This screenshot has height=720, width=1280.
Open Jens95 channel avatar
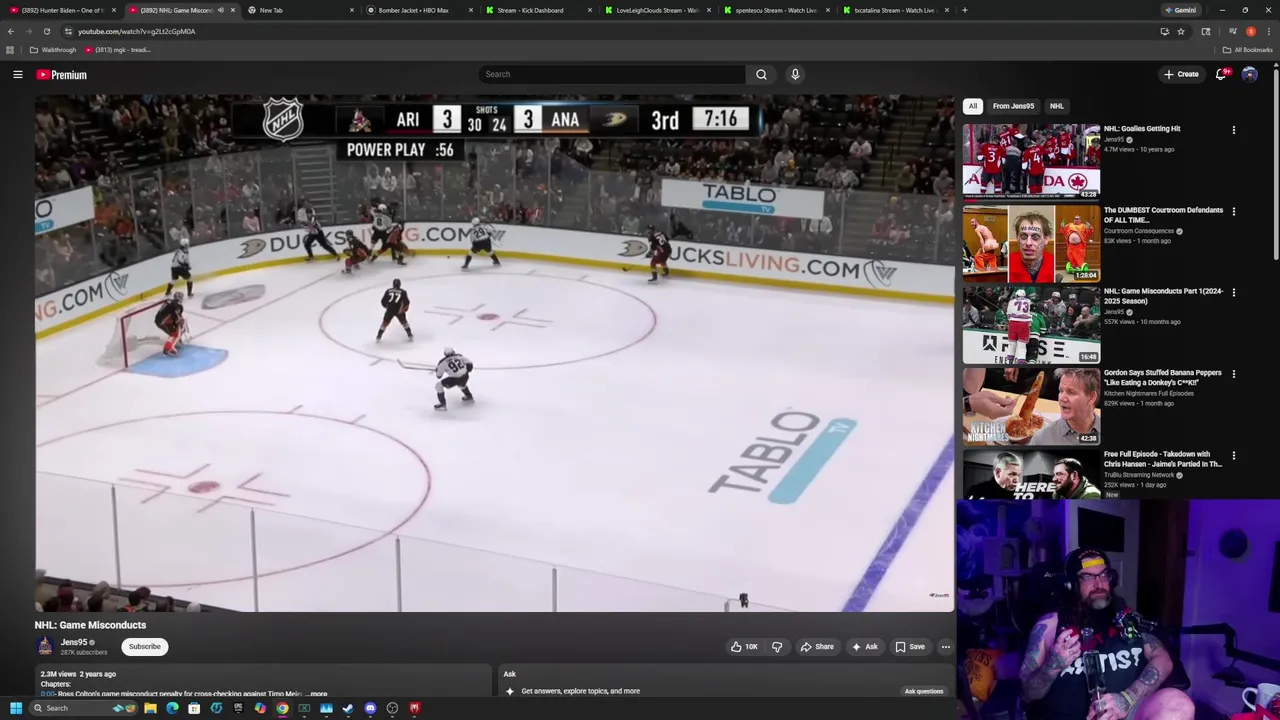click(45, 646)
